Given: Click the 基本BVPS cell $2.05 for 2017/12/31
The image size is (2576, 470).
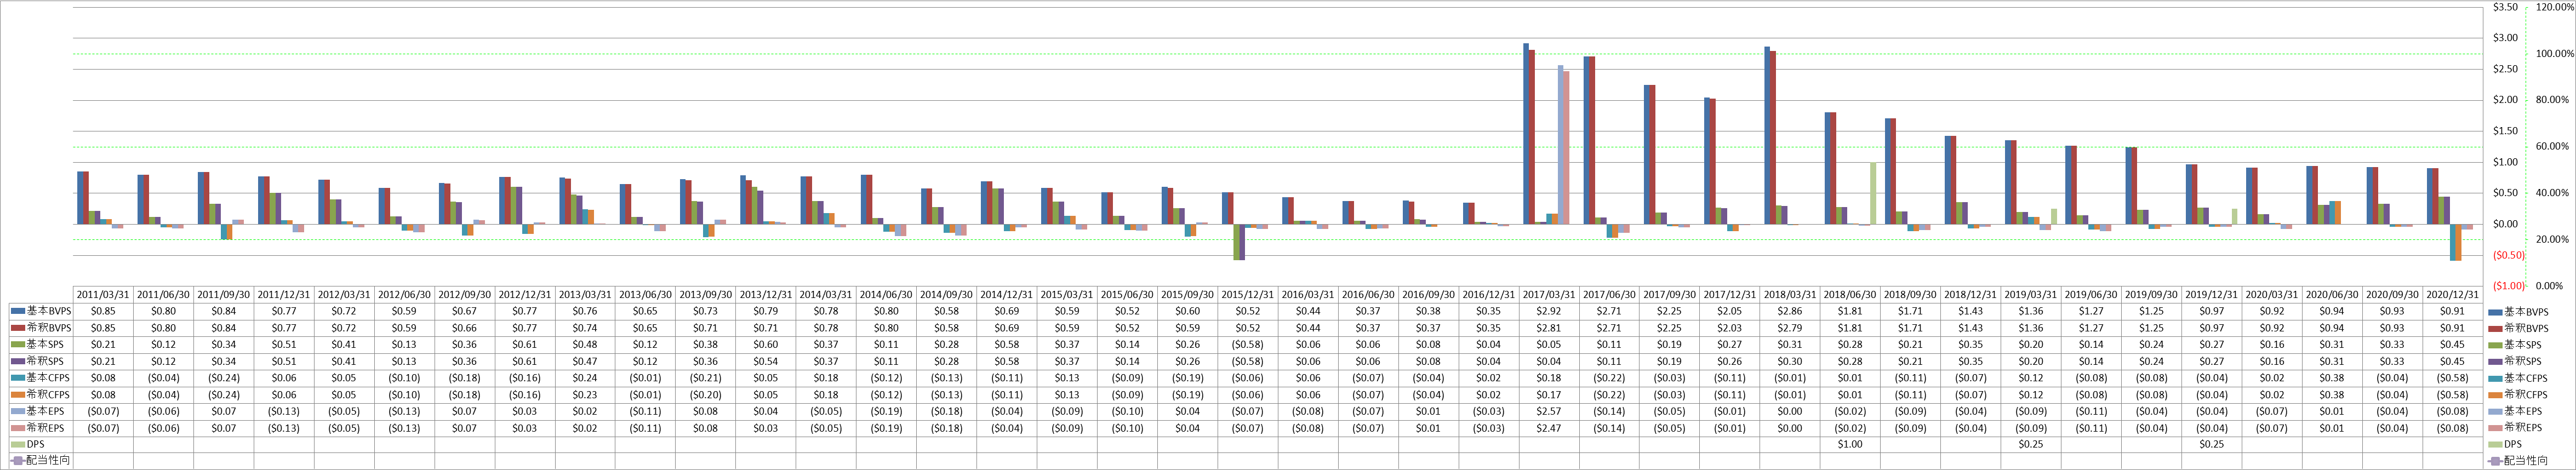Looking at the screenshot, I should pyautogui.click(x=1730, y=312).
